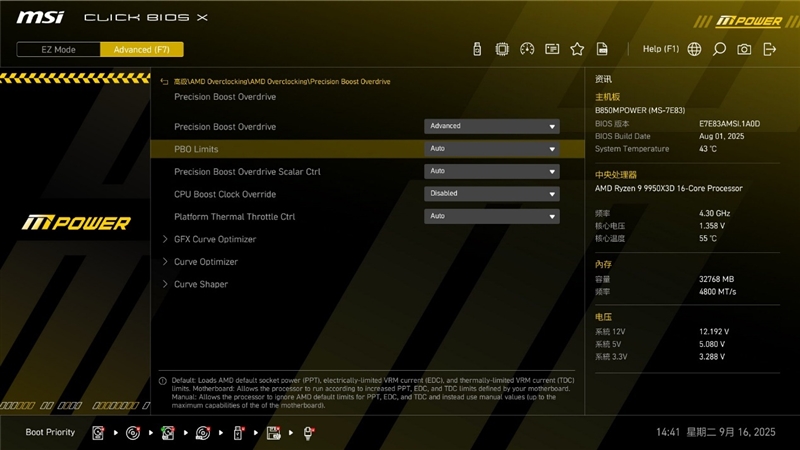Screen dimensions: 800x450
Task: Click the 32768 MB memory capacity value
Action: pos(716,279)
